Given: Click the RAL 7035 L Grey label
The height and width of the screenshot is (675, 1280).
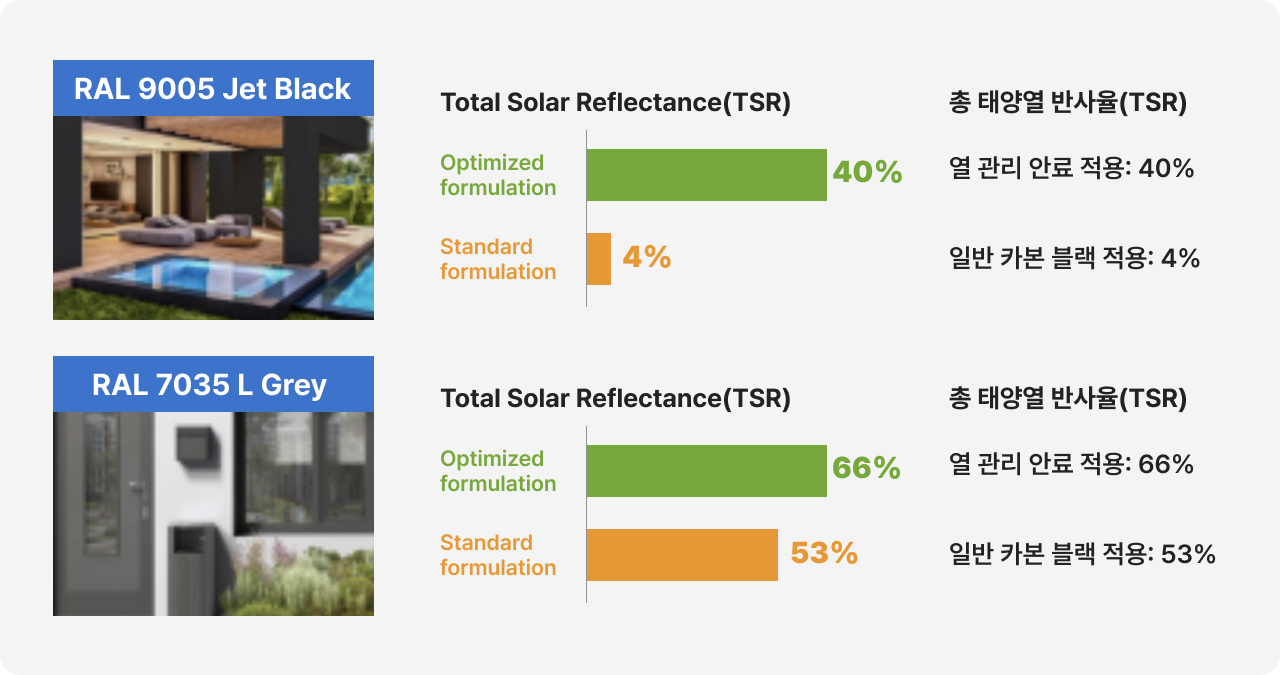Looking at the screenshot, I should pyautogui.click(x=213, y=384).
